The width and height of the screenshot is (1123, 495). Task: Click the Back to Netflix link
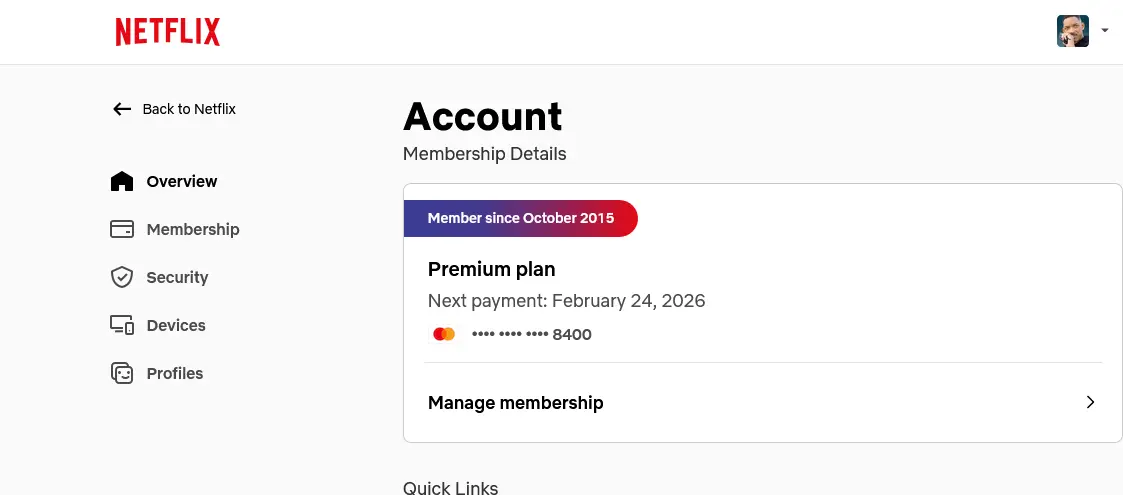coord(174,109)
